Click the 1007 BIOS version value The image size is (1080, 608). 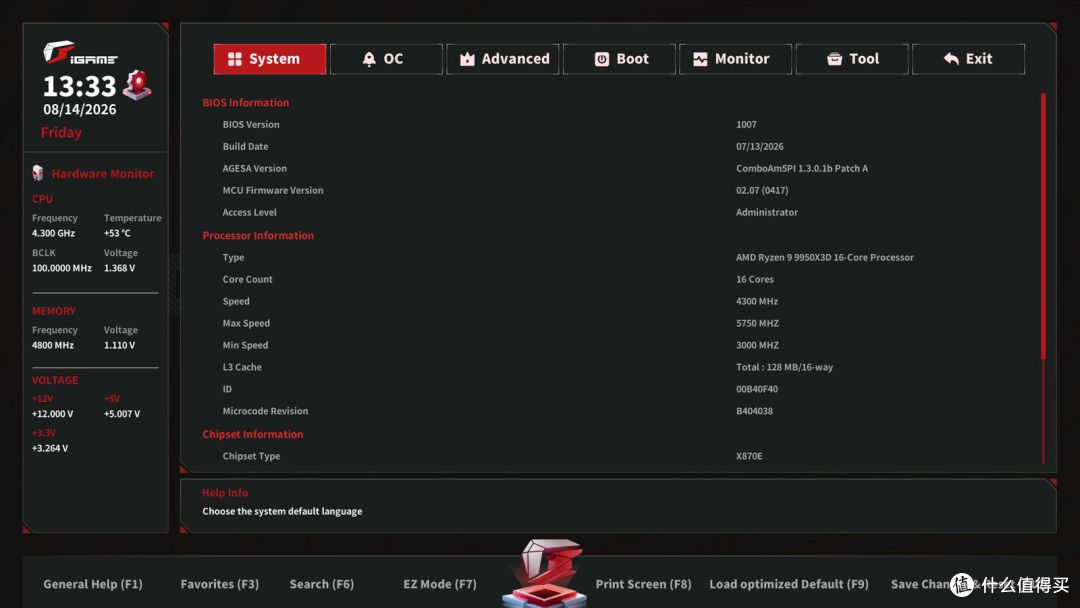click(746, 125)
